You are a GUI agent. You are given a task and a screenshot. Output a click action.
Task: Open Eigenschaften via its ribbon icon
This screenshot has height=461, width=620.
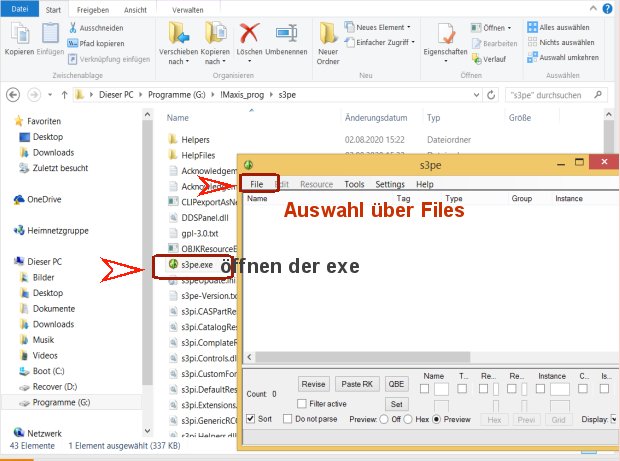pyautogui.click(x=446, y=32)
